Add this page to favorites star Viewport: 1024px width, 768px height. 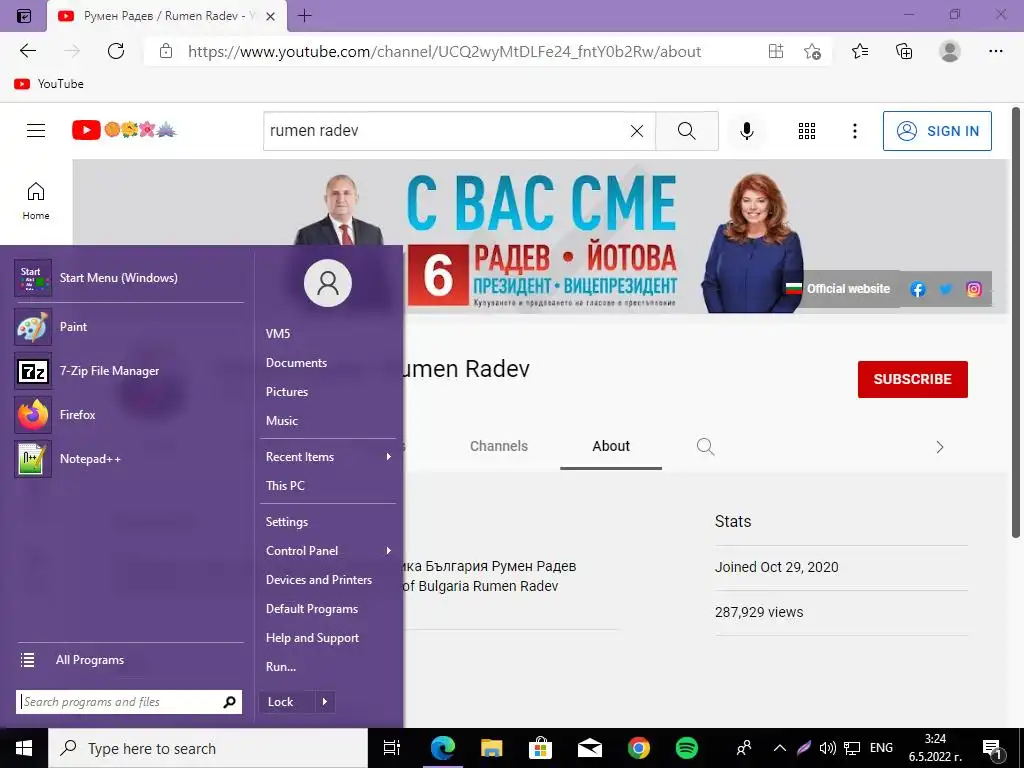pos(812,51)
